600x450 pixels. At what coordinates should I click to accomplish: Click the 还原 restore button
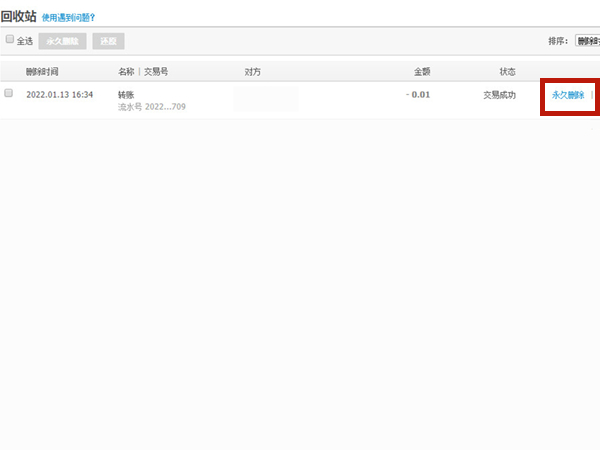pos(108,41)
